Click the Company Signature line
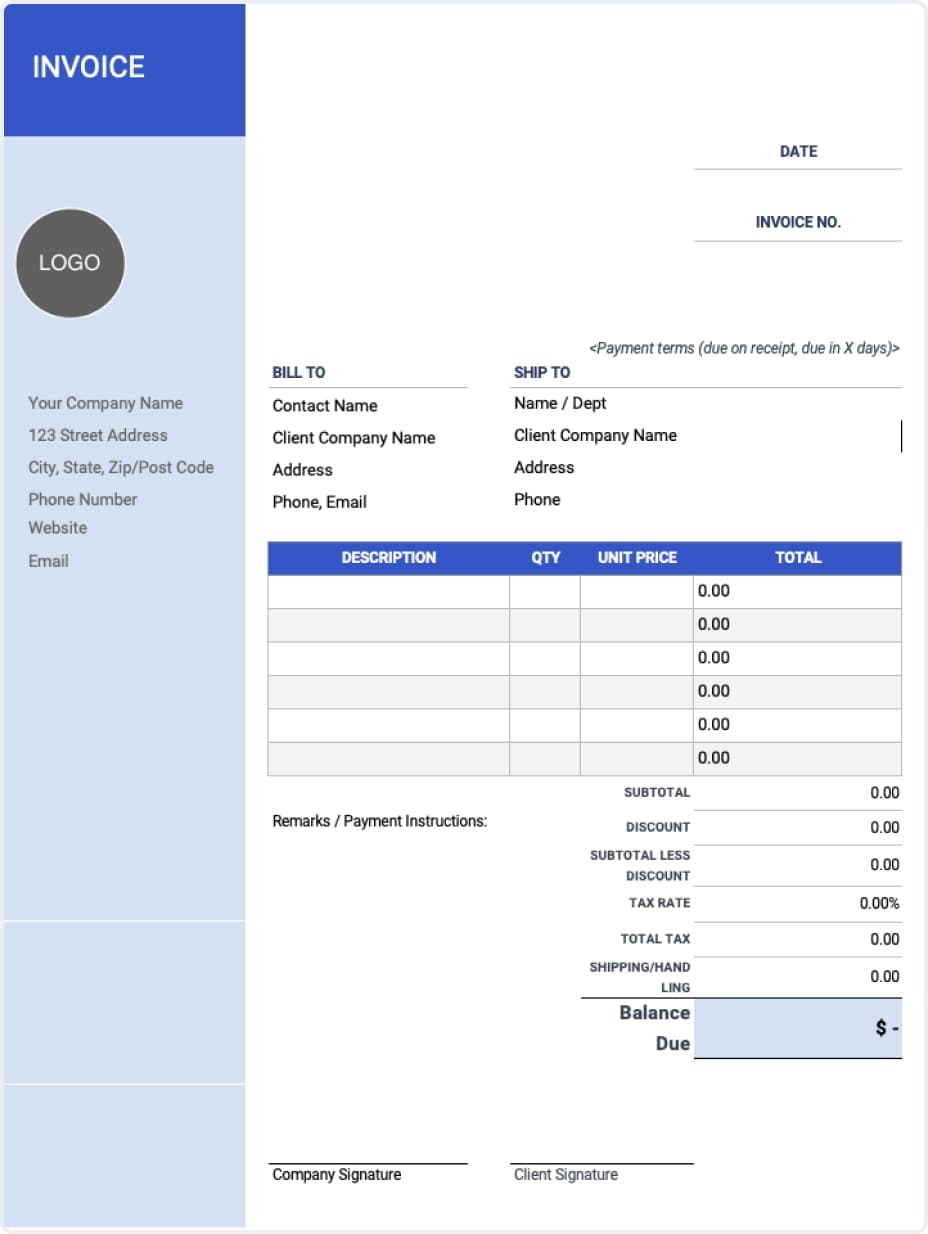The height and width of the screenshot is (1234, 928). (335, 1166)
